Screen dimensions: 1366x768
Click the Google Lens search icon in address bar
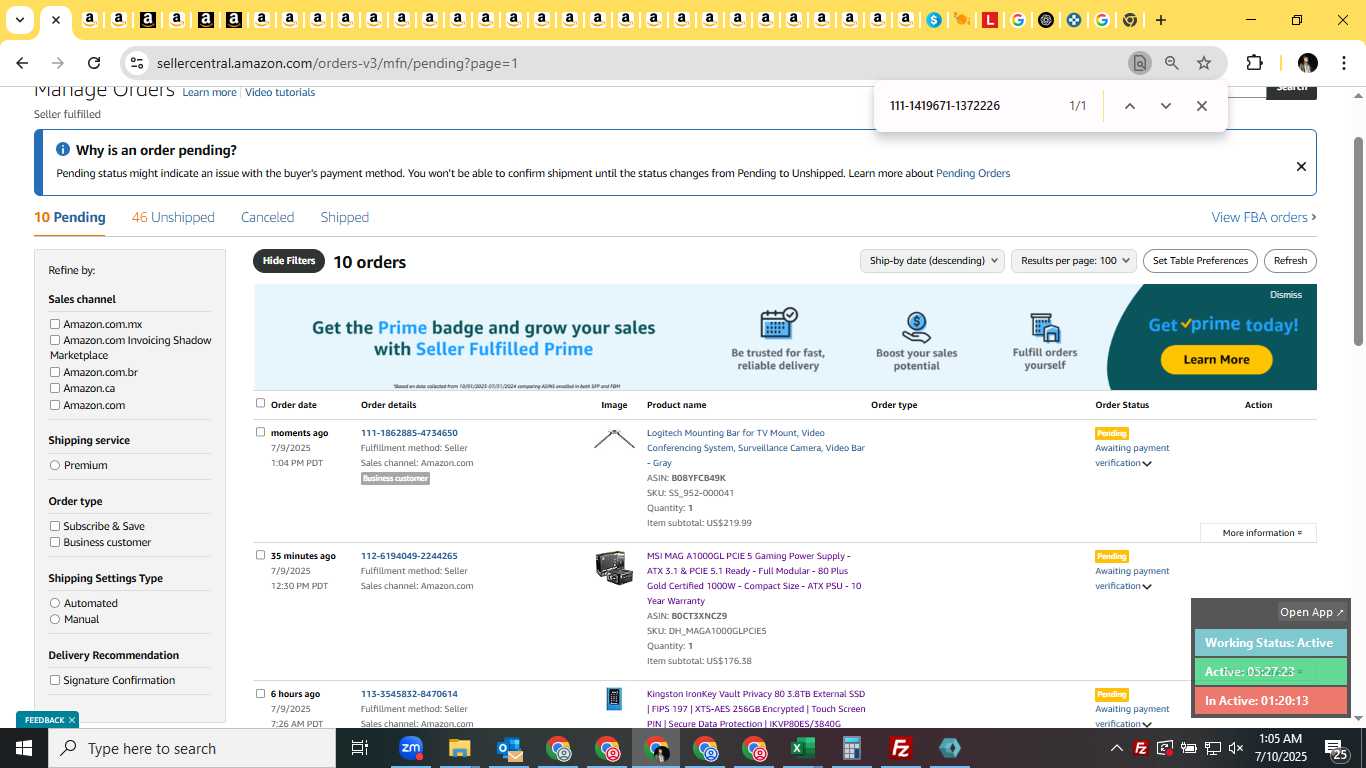[1139, 63]
